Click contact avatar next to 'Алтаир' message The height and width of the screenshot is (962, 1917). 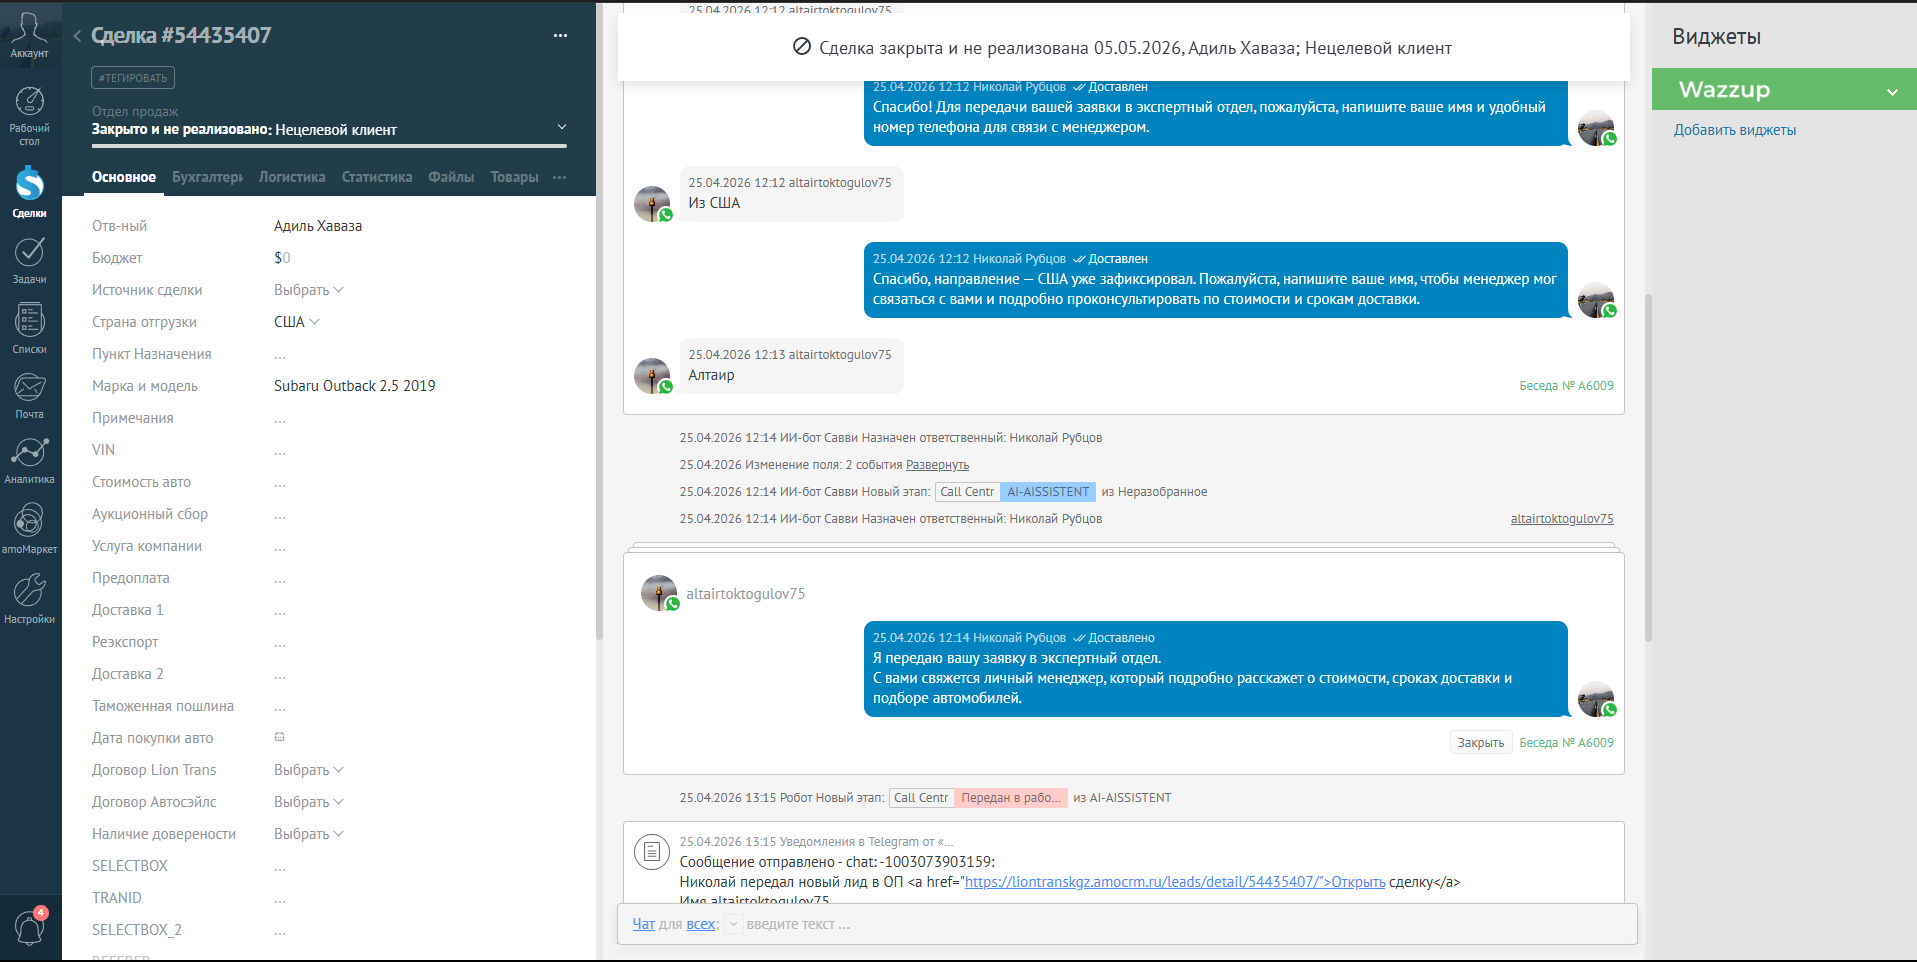(x=652, y=376)
